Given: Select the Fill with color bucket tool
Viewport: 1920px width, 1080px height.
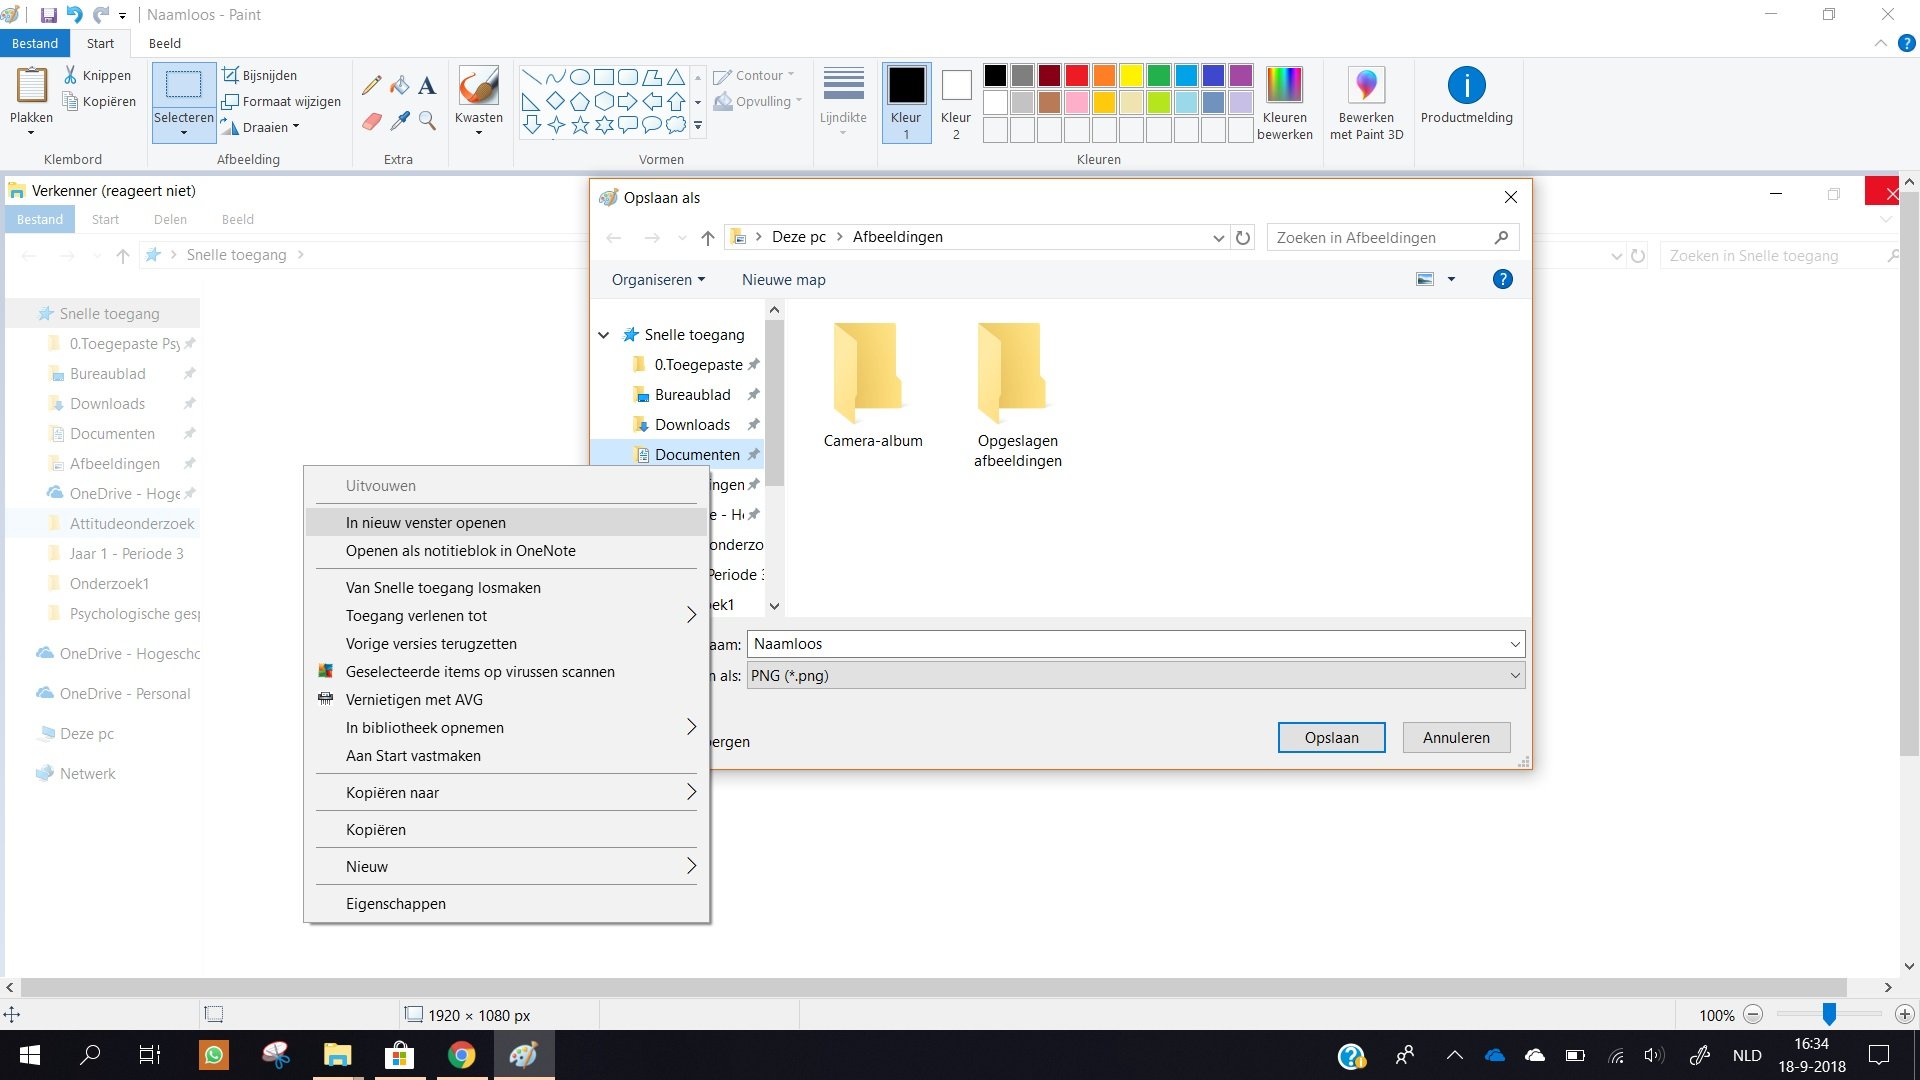Looking at the screenshot, I should coord(399,86).
